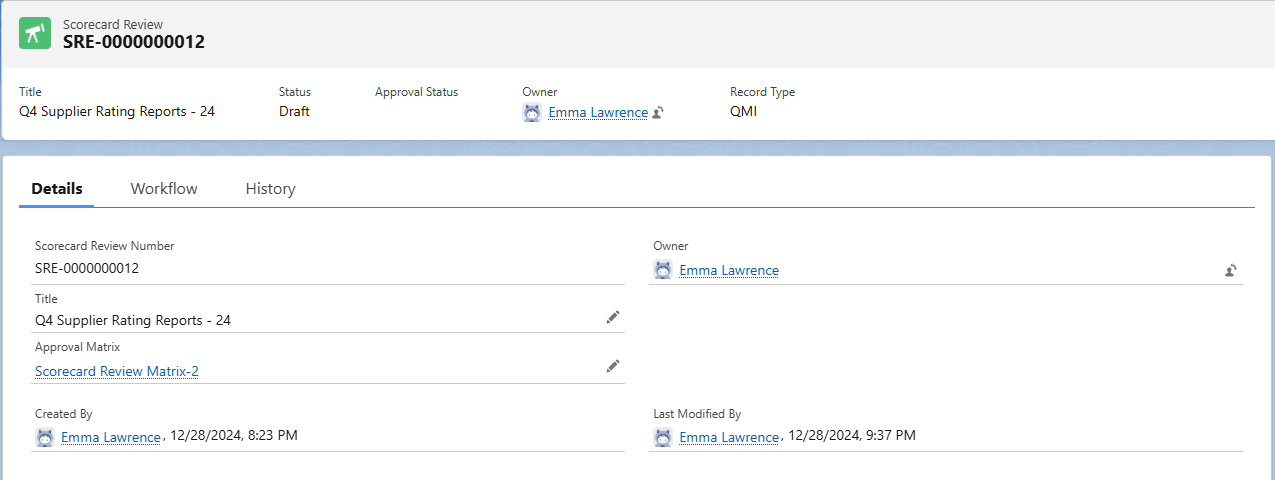Click the change owner icon in the header

pyautogui.click(x=658, y=113)
